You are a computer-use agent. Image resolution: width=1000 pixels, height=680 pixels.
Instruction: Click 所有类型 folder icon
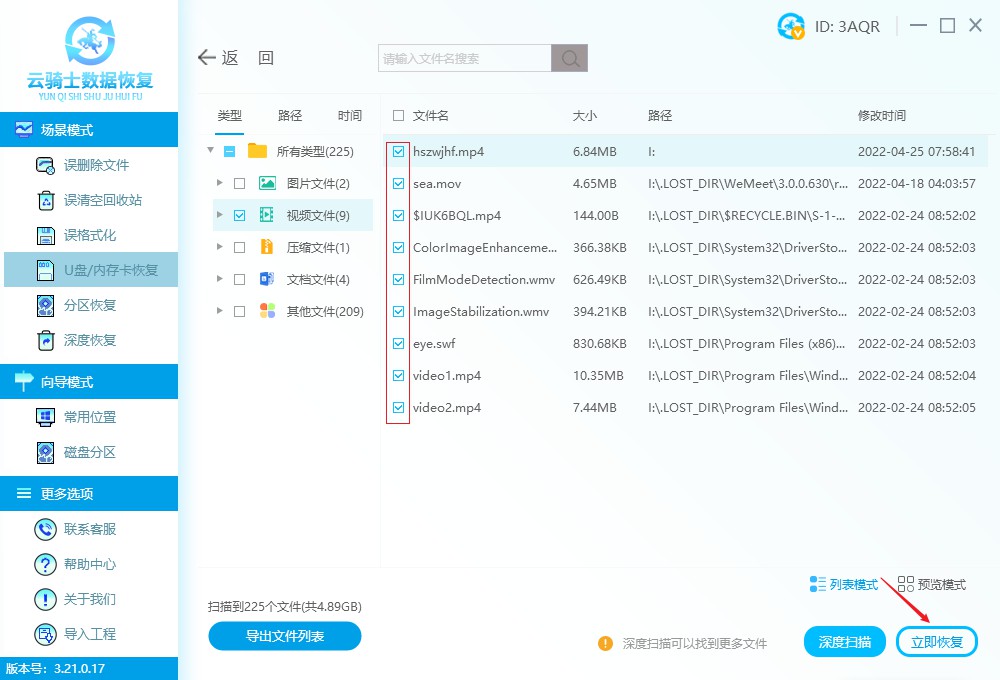coord(257,151)
